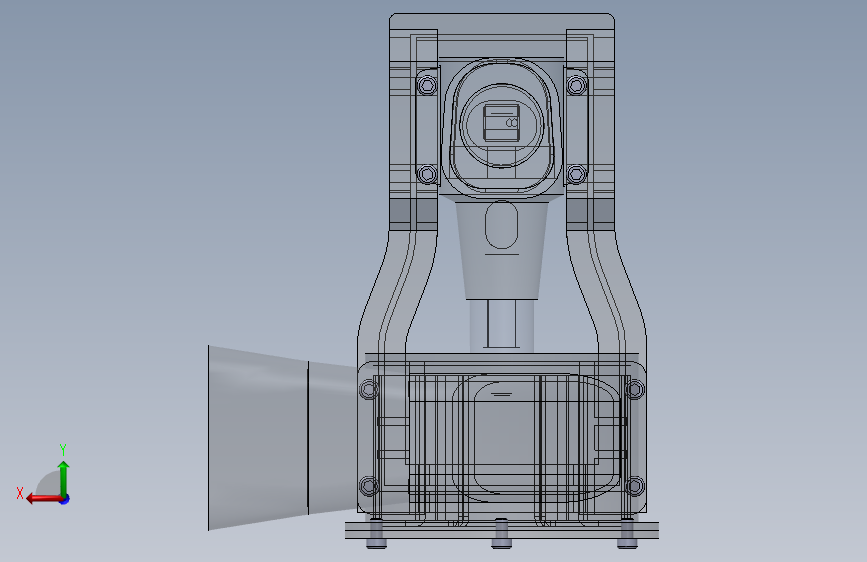This screenshot has width=867, height=562.
Task: Select the oval slot on the tapered neck
Action: tap(502, 225)
